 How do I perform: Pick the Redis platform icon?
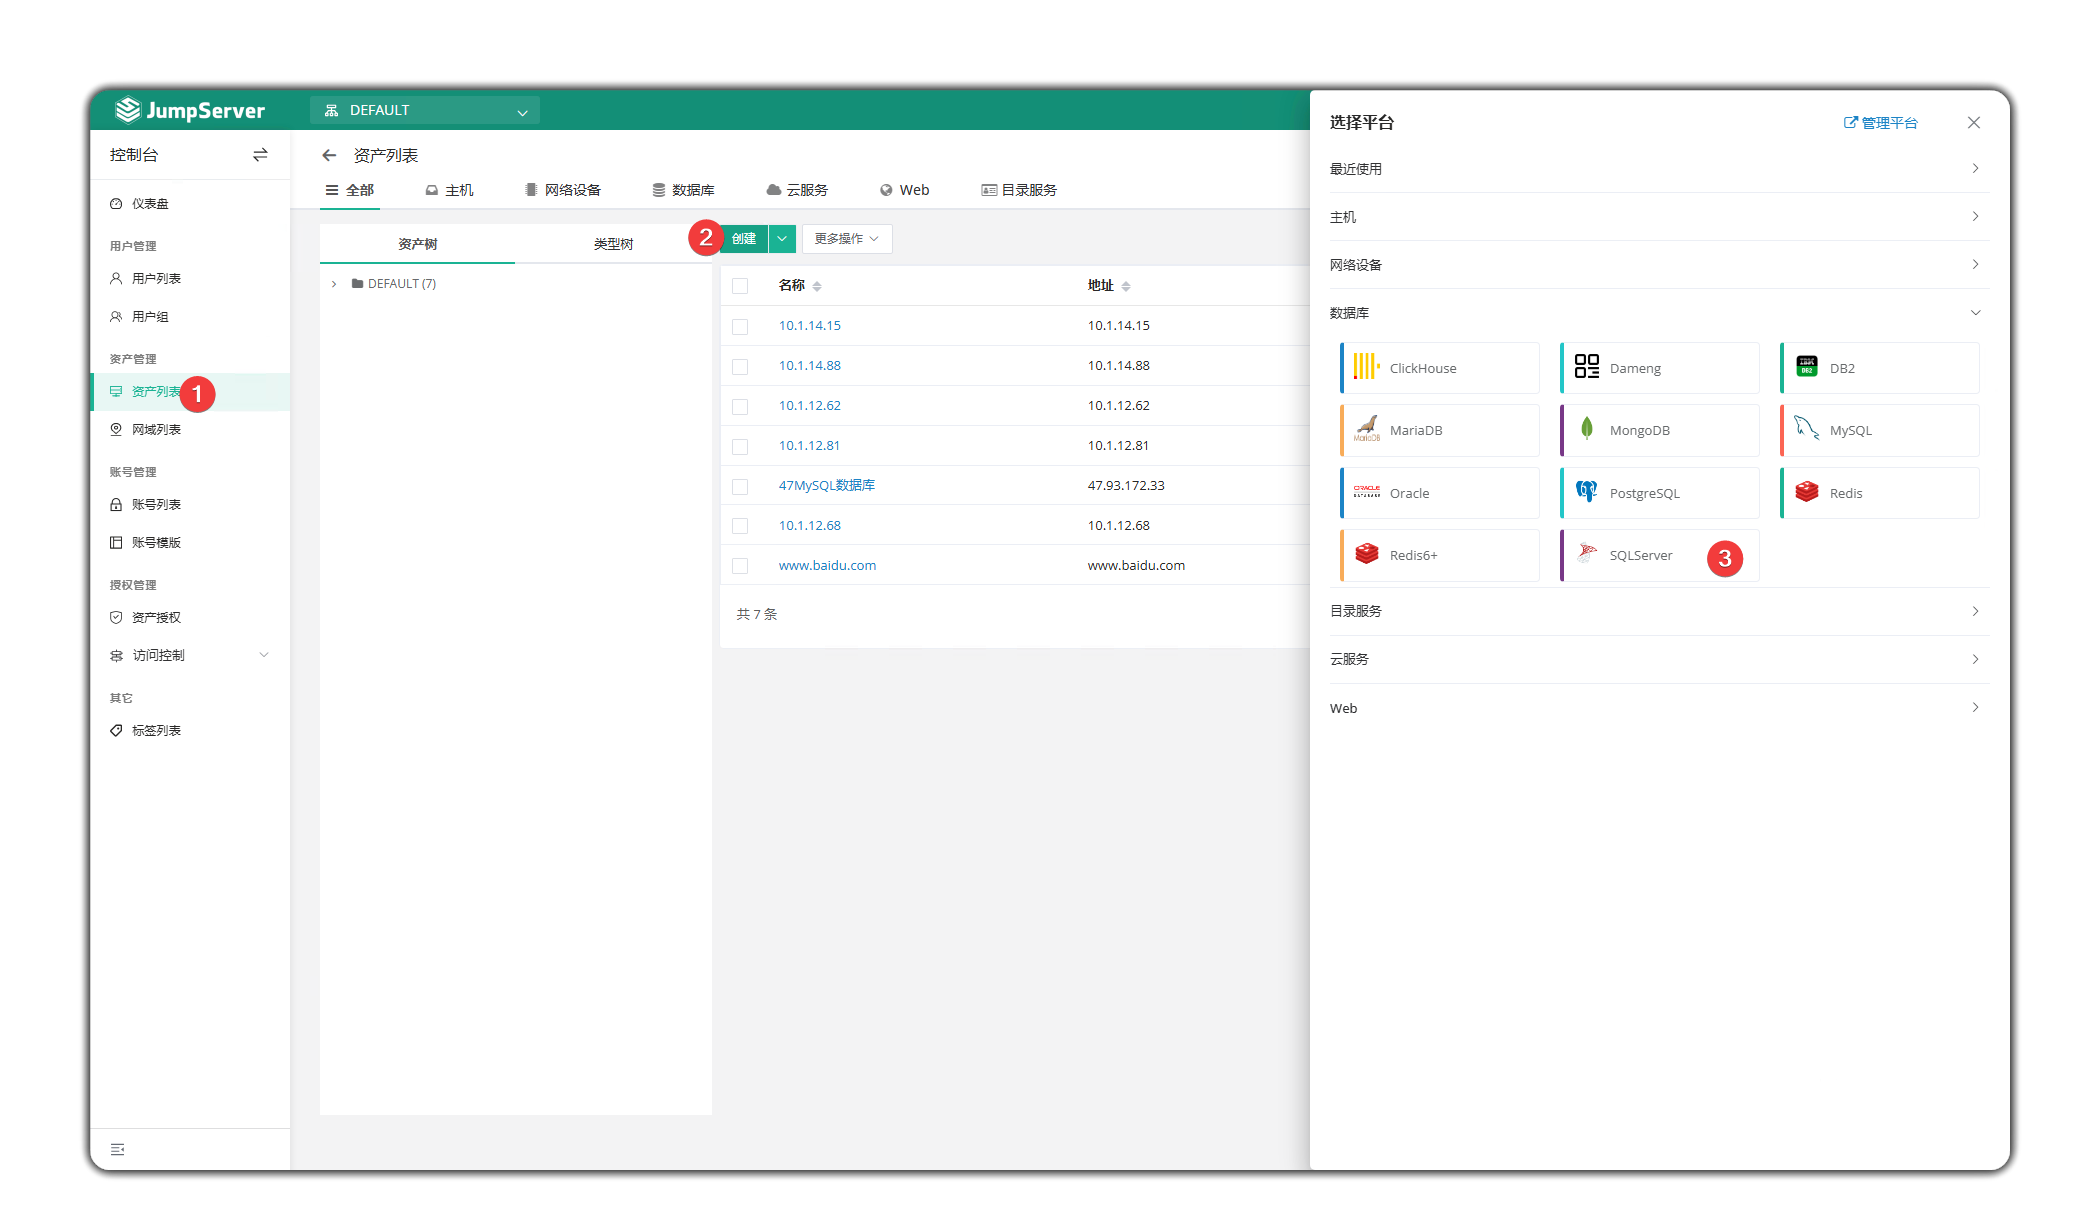[x=1806, y=492]
